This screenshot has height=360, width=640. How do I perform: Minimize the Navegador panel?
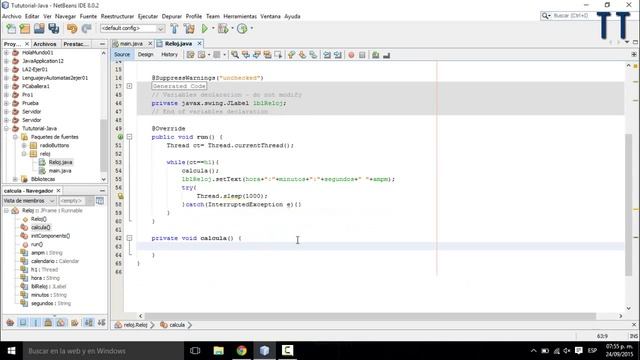(x=102, y=191)
